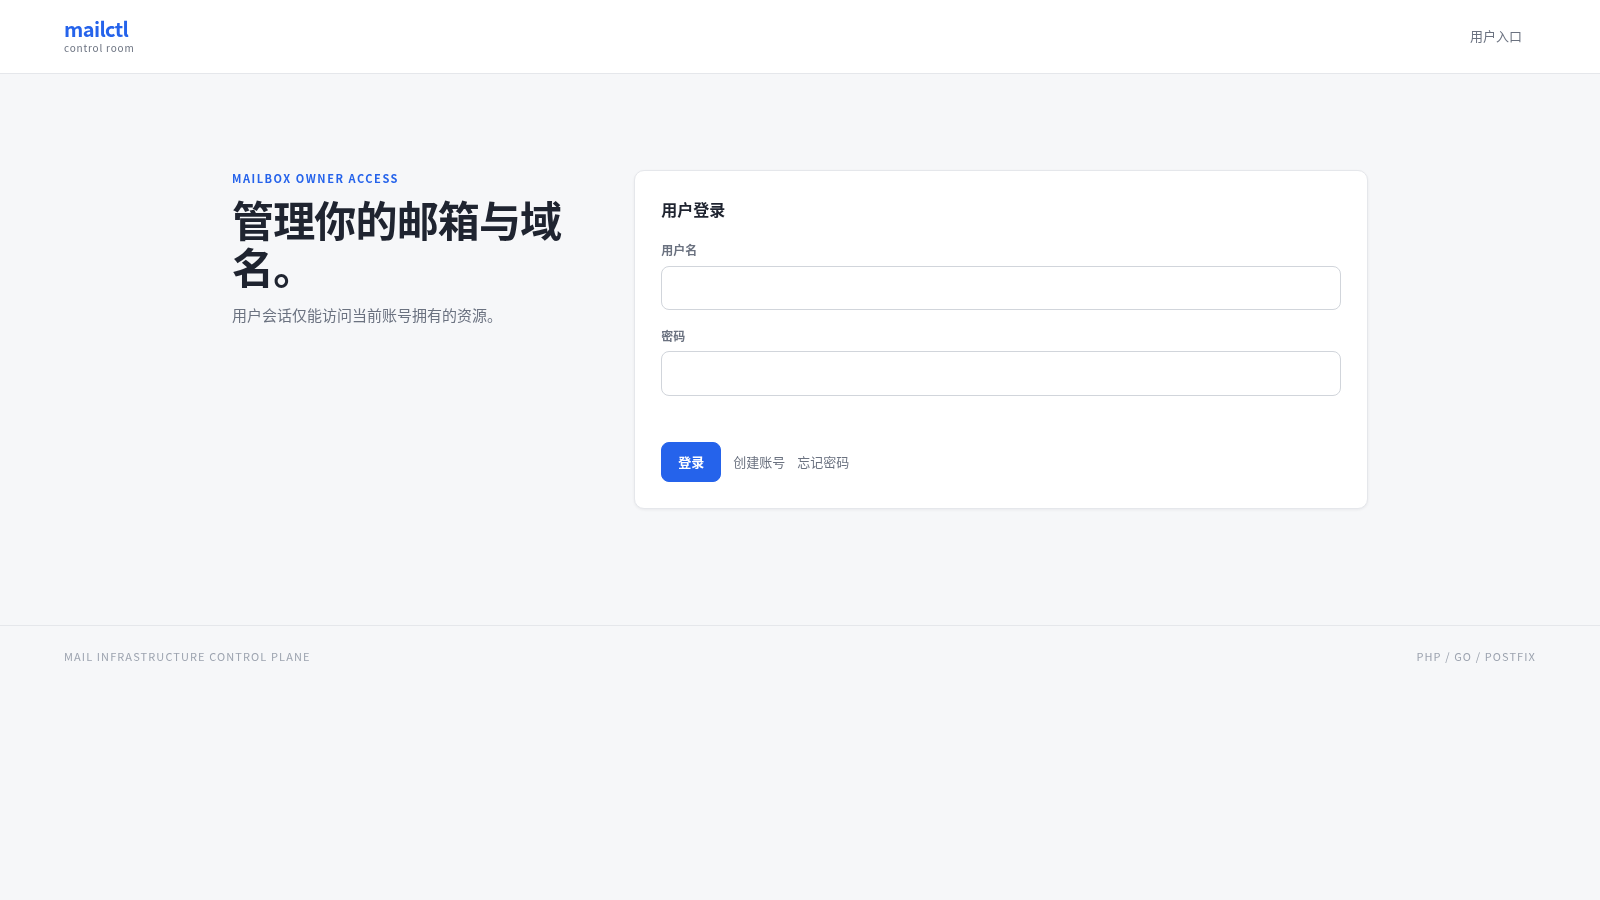
Task: Click MAIL INFRASTRUCTURE CONTROL PLANE footer text
Action: (187, 657)
